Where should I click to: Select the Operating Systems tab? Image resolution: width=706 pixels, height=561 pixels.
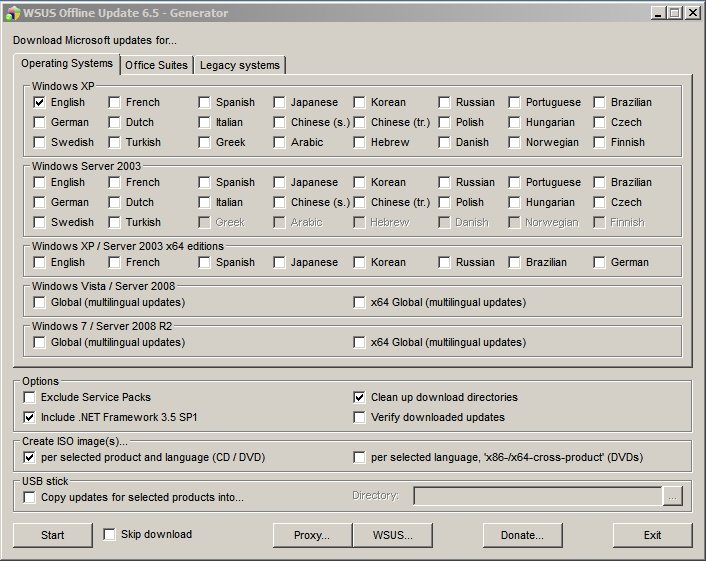tap(67, 63)
